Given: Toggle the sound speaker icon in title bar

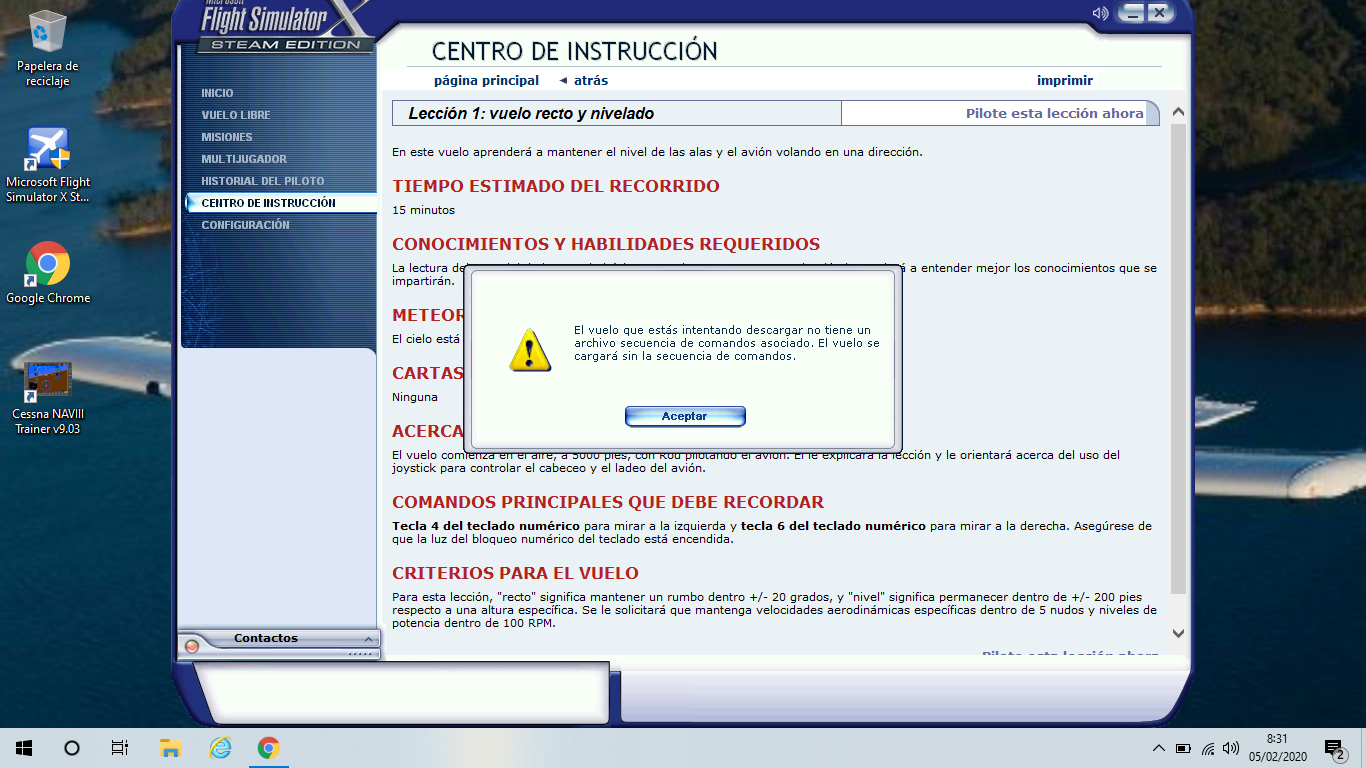Looking at the screenshot, I should tap(1100, 13).
